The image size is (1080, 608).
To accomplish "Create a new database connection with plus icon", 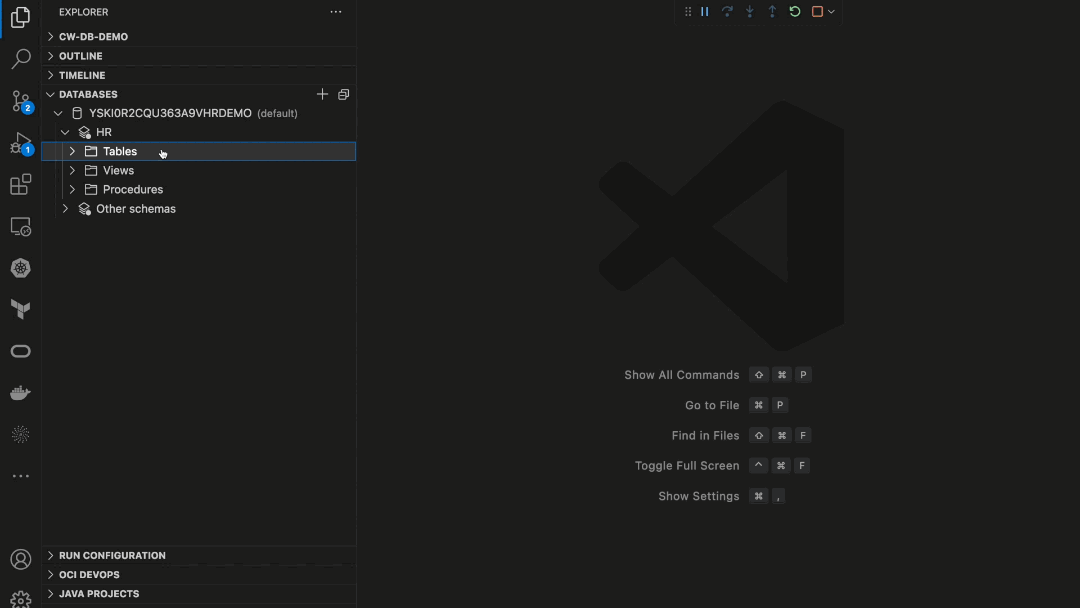I will pos(322,93).
